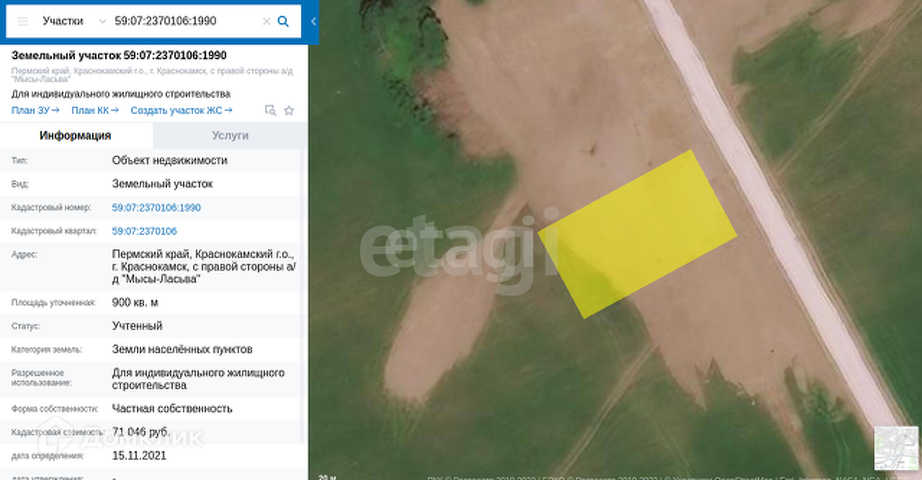This screenshot has height=480, width=922.
Task: Click the info panel vertical scrollbar
Action: (x=303, y=294)
